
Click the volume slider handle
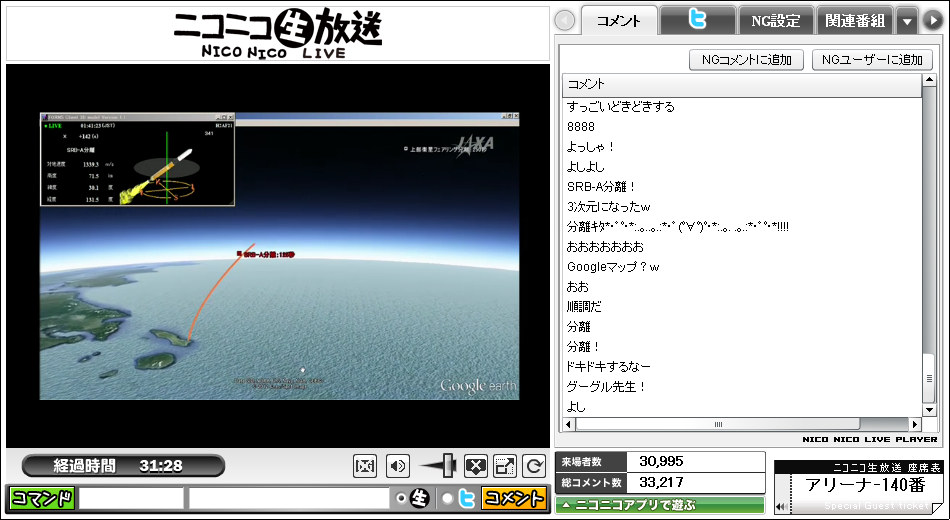pos(450,465)
